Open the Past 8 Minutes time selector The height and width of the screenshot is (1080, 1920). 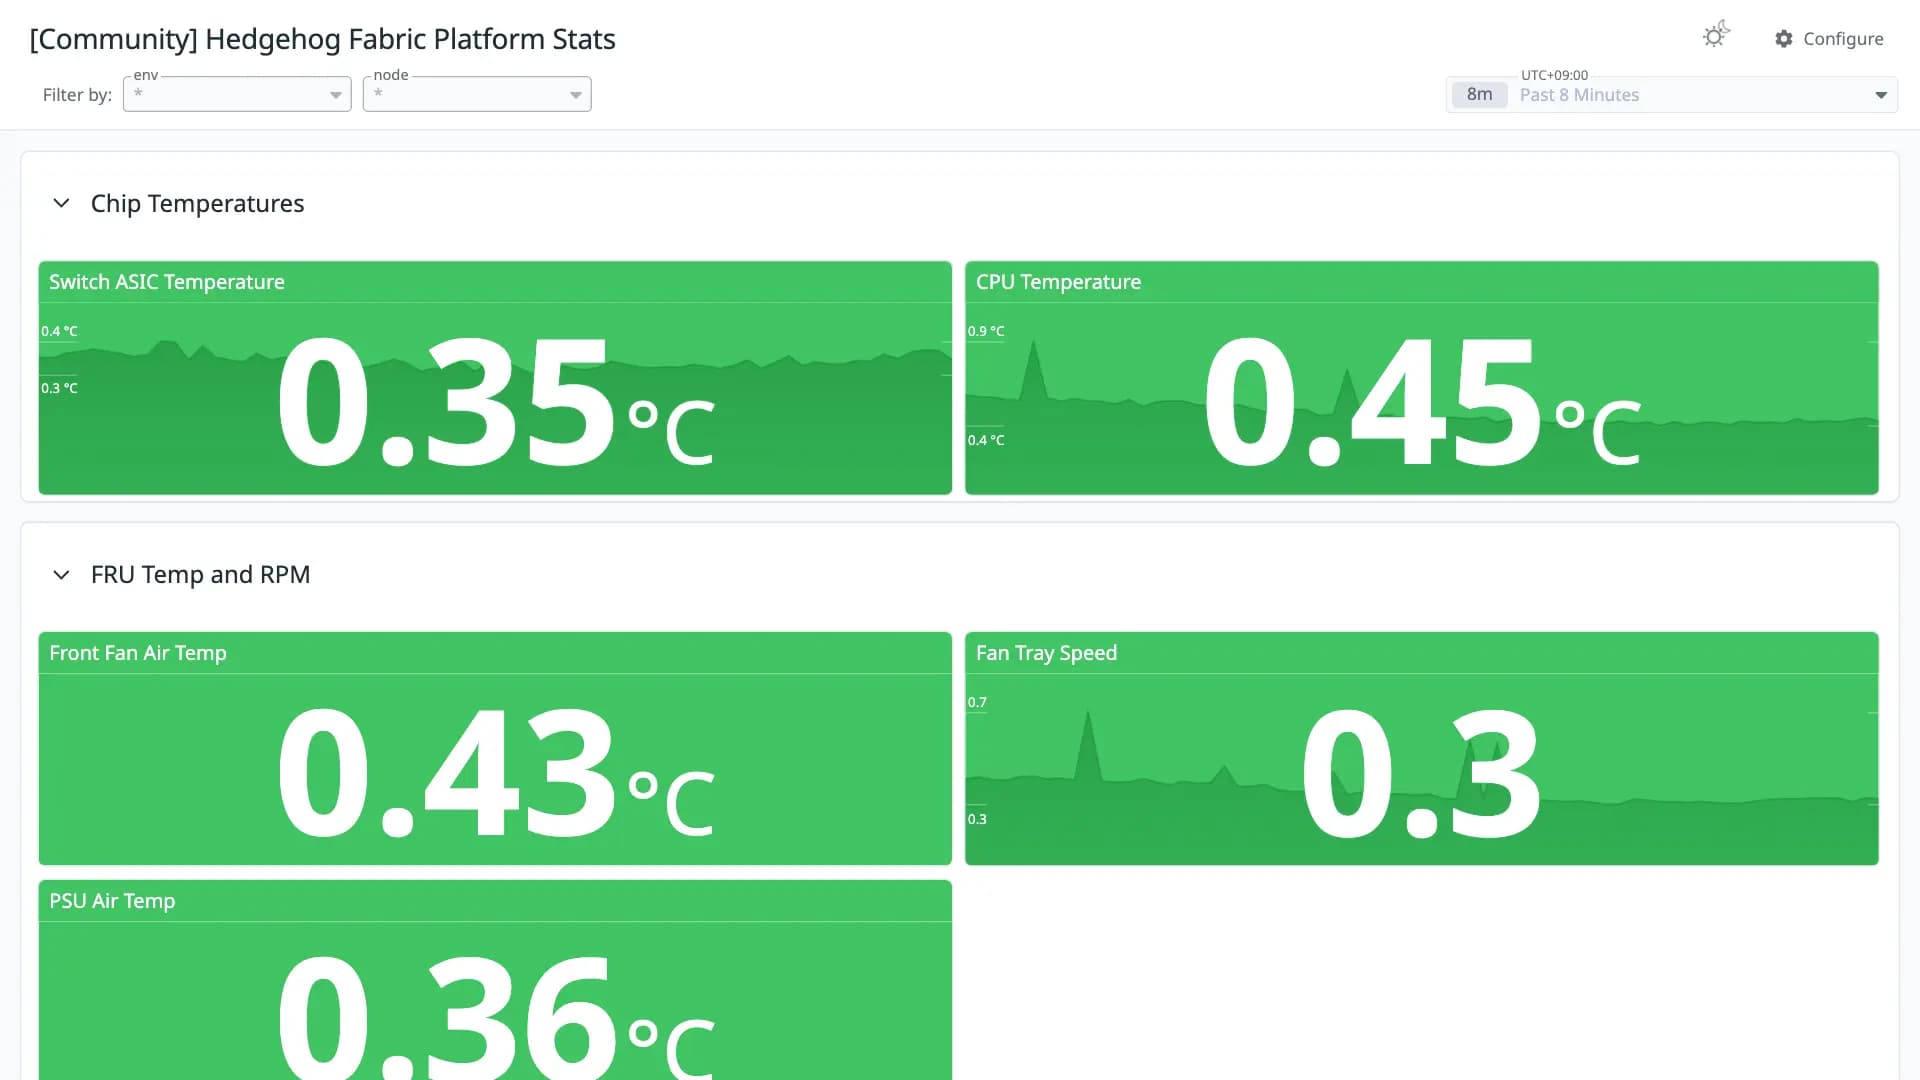pyautogui.click(x=1672, y=94)
